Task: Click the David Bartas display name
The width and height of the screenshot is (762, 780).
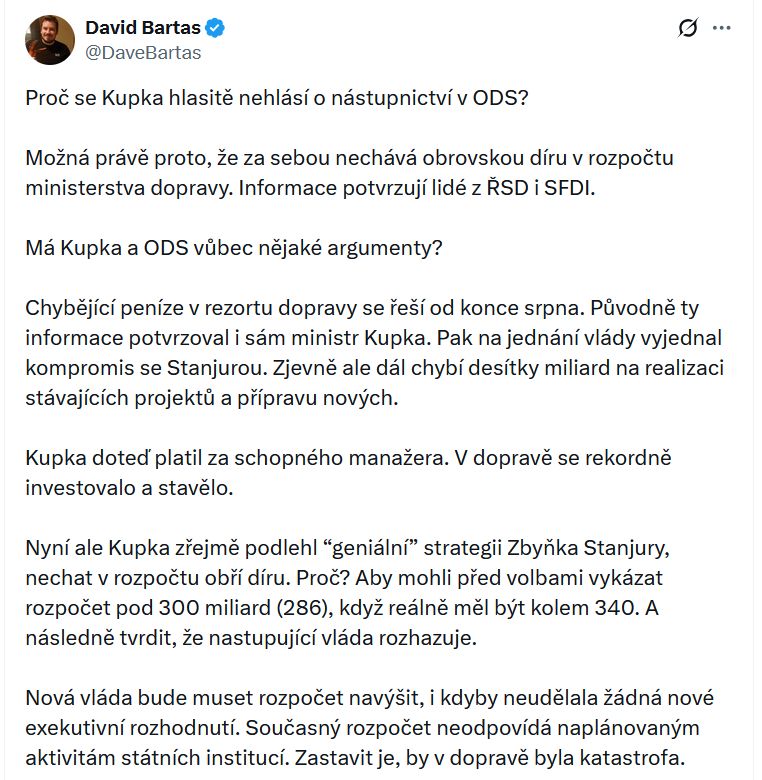Action: pyautogui.click(x=143, y=28)
